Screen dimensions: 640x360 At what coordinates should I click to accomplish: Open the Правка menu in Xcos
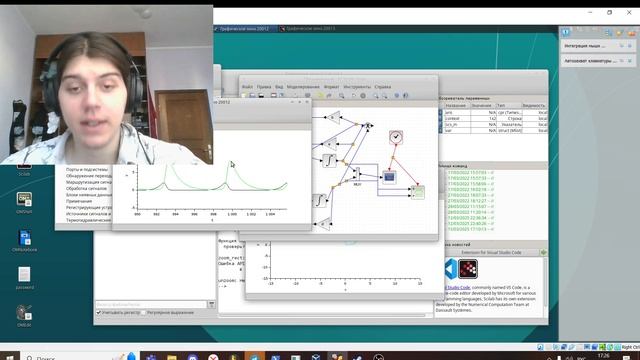[264, 87]
